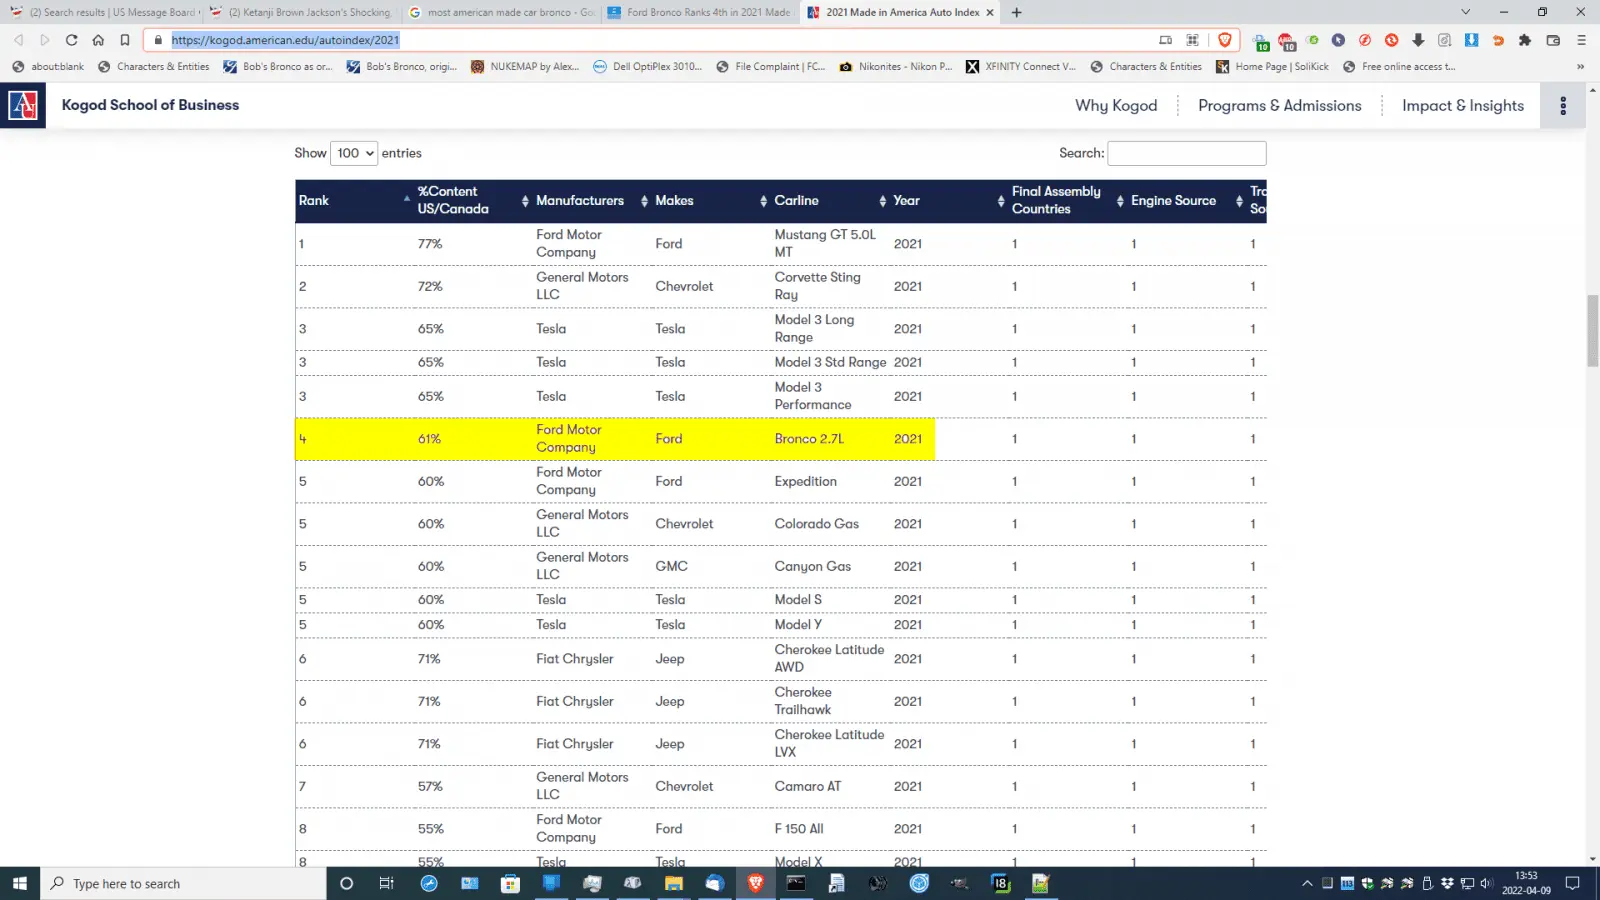Sort the table by Year column

tap(907, 201)
